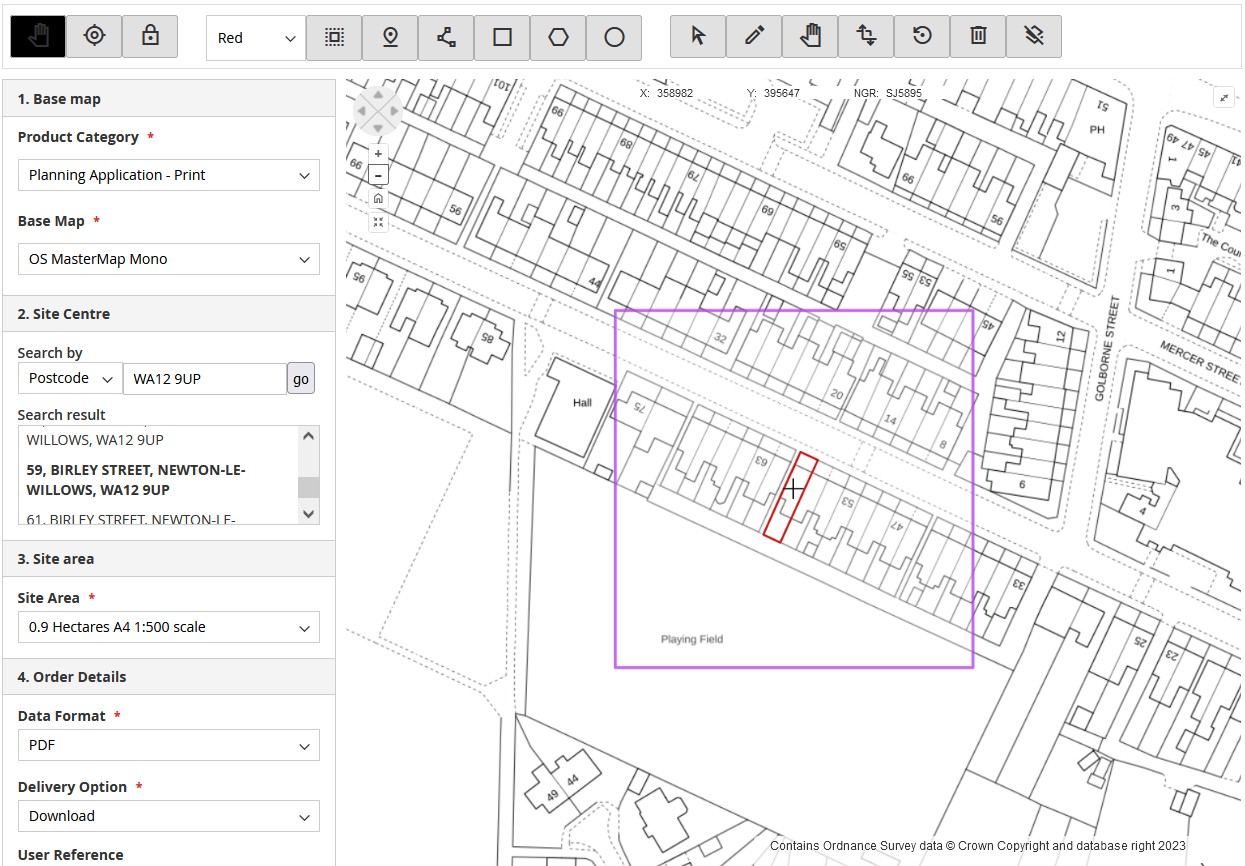Zoom out with the minus button

tap(378, 175)
